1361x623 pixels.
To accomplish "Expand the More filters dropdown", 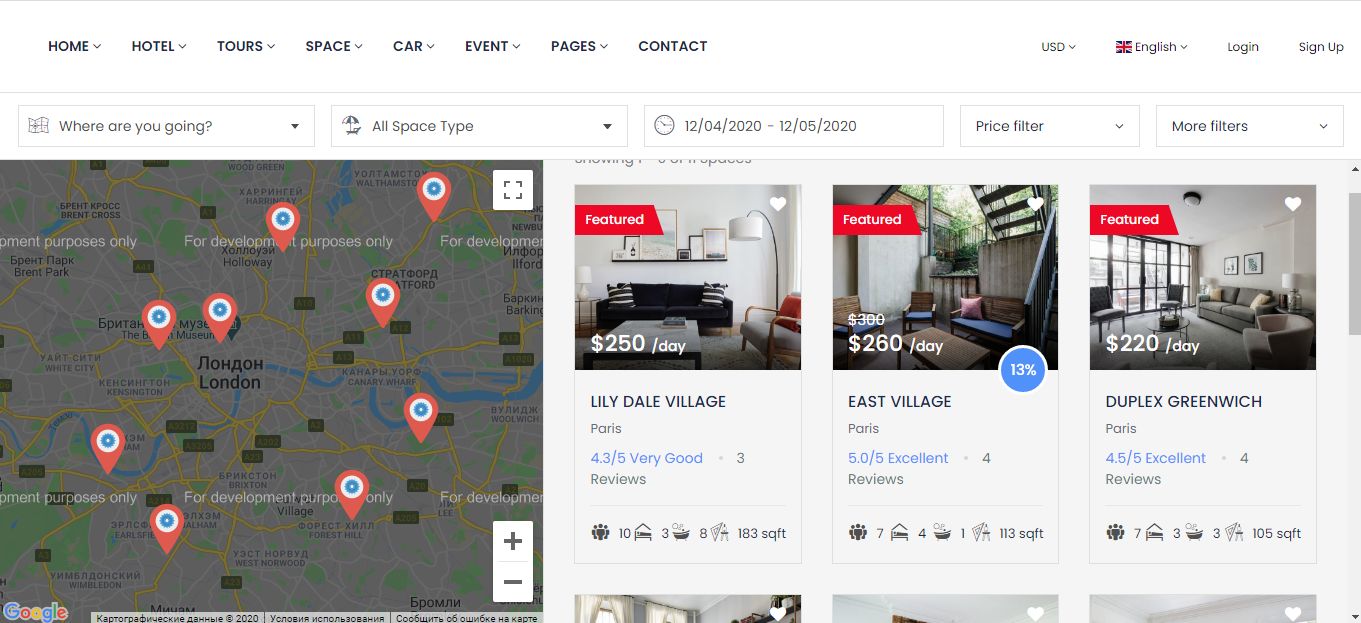I will (x=1250, y=126).
